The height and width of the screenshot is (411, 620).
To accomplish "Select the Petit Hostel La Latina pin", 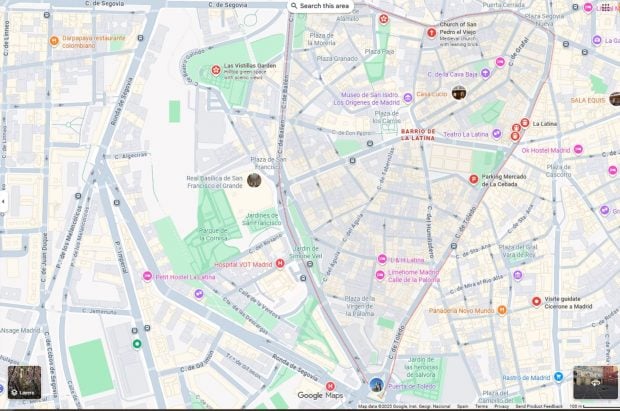I will 147,276.
